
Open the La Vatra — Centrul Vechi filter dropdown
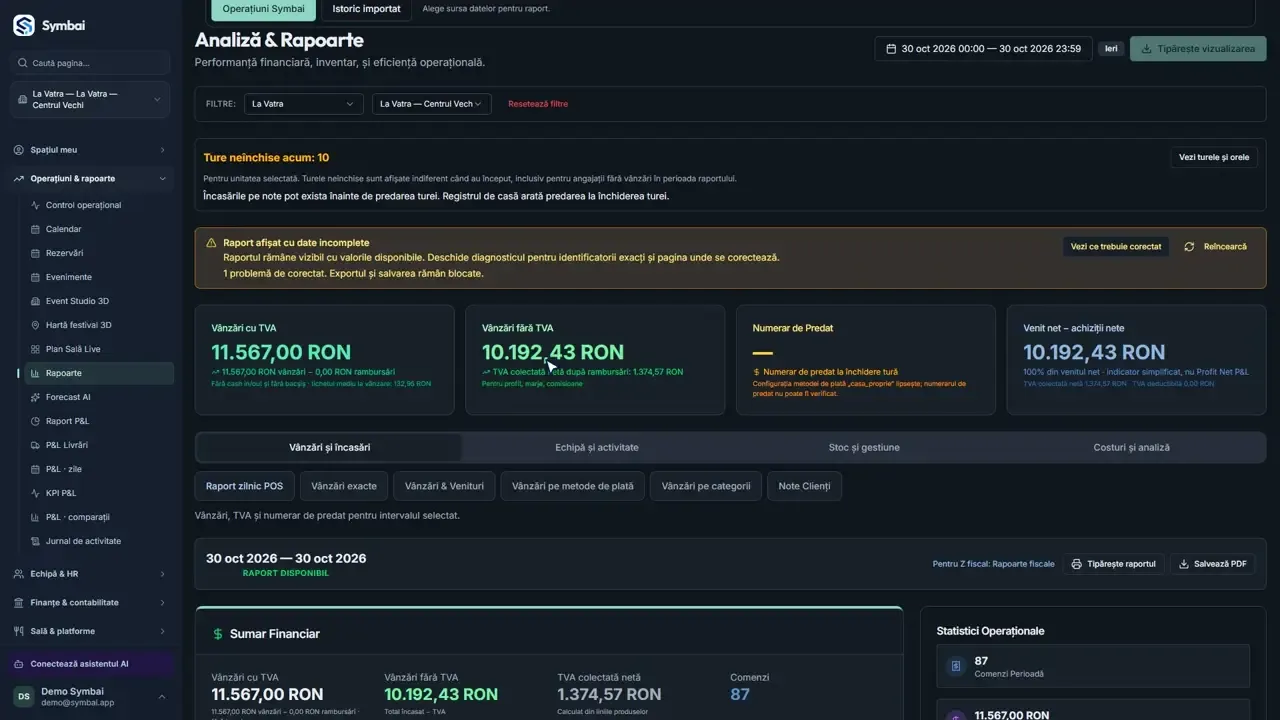pos(431,104)
